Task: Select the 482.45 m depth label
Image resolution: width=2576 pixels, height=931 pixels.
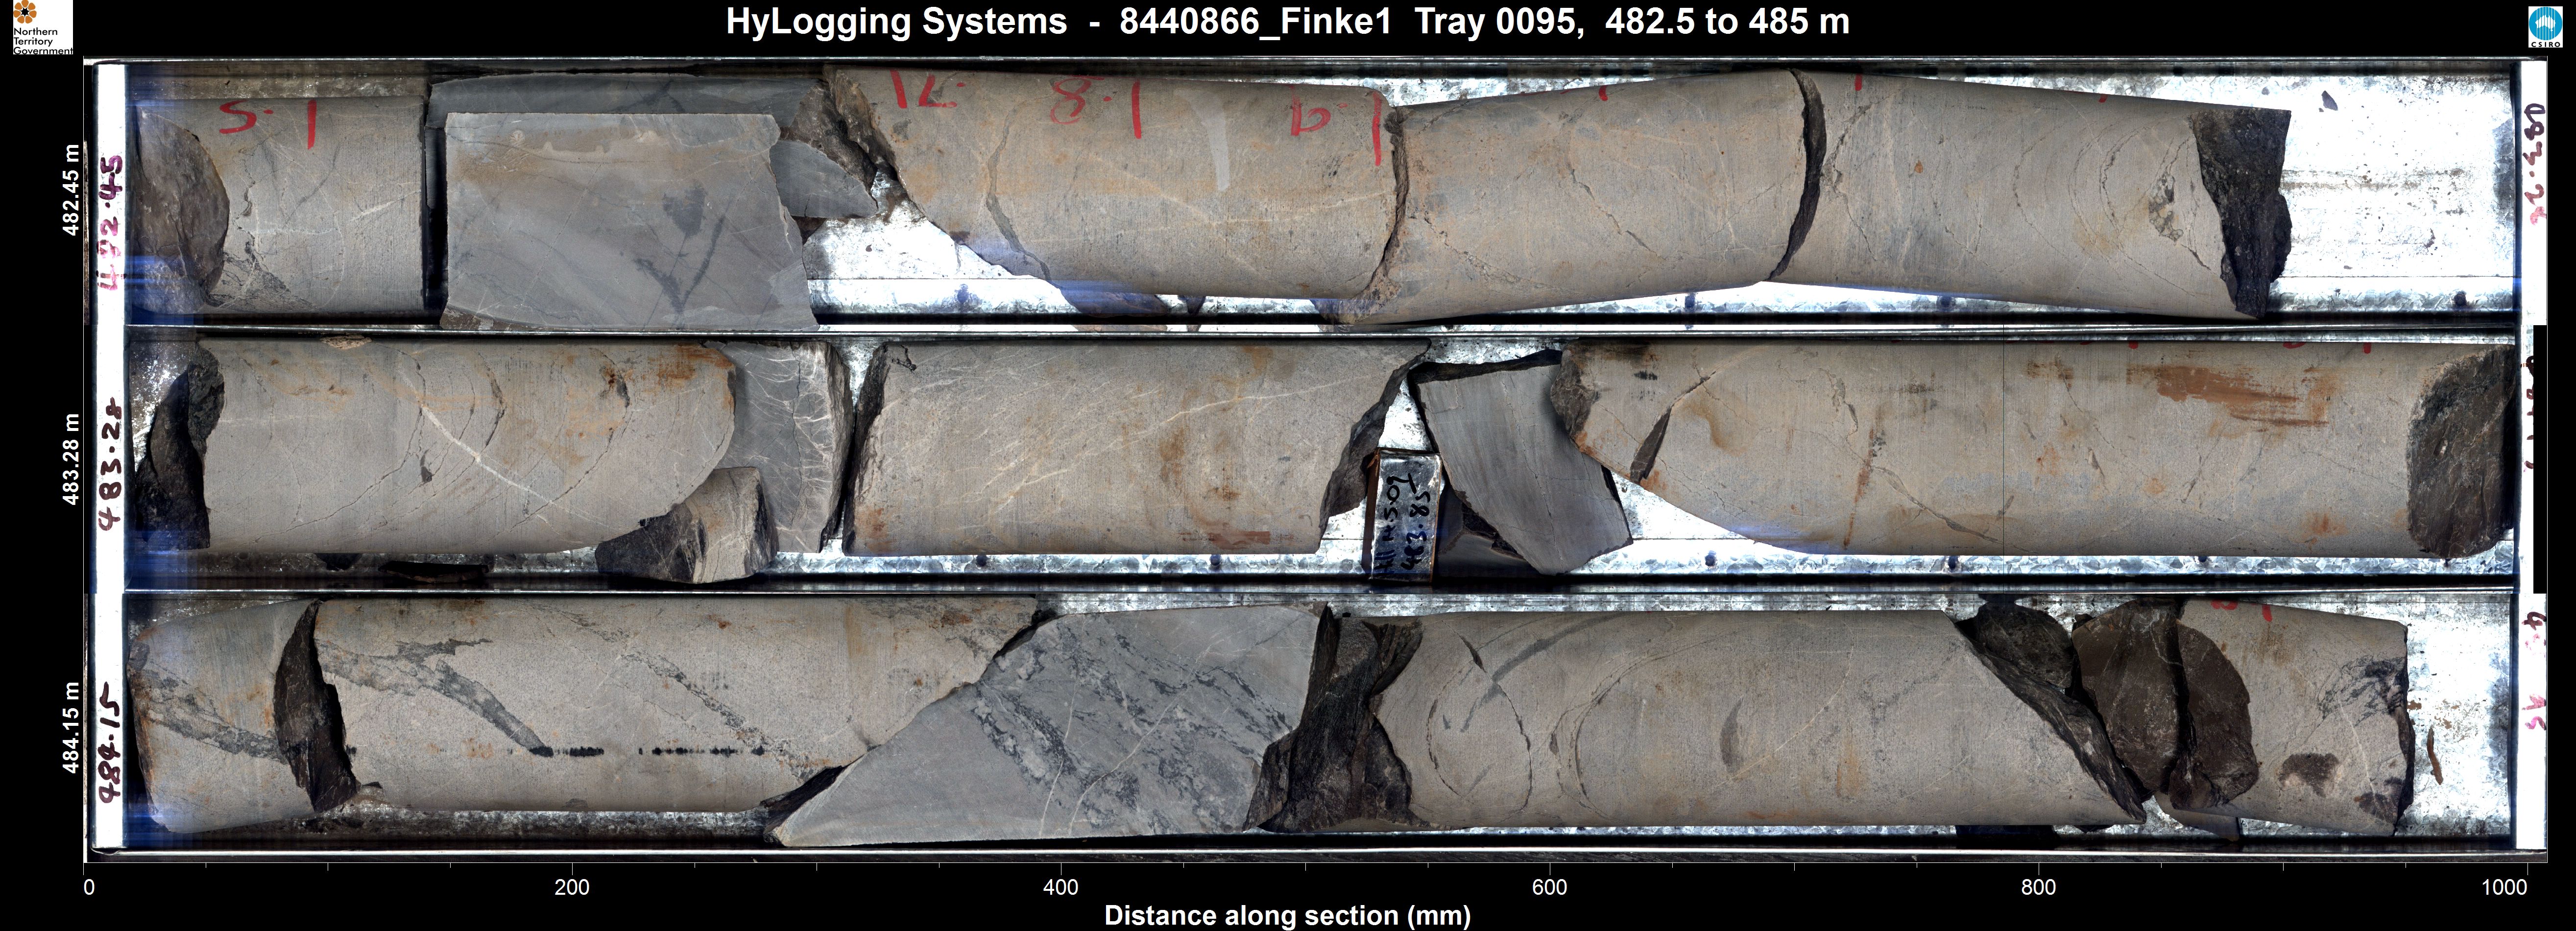Action: click(x=71, y=190)
